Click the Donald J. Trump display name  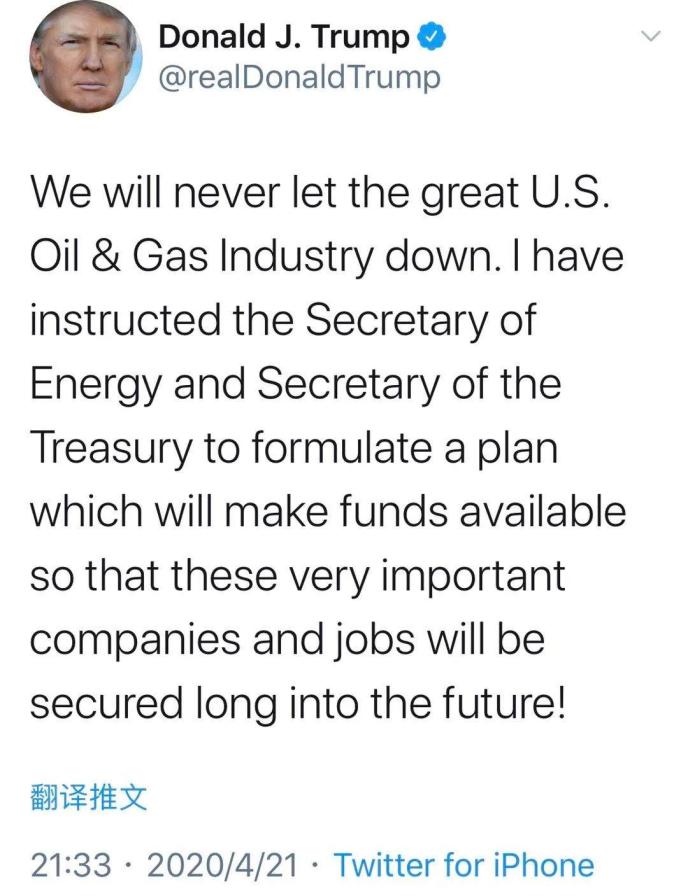(x=285, y=37)
